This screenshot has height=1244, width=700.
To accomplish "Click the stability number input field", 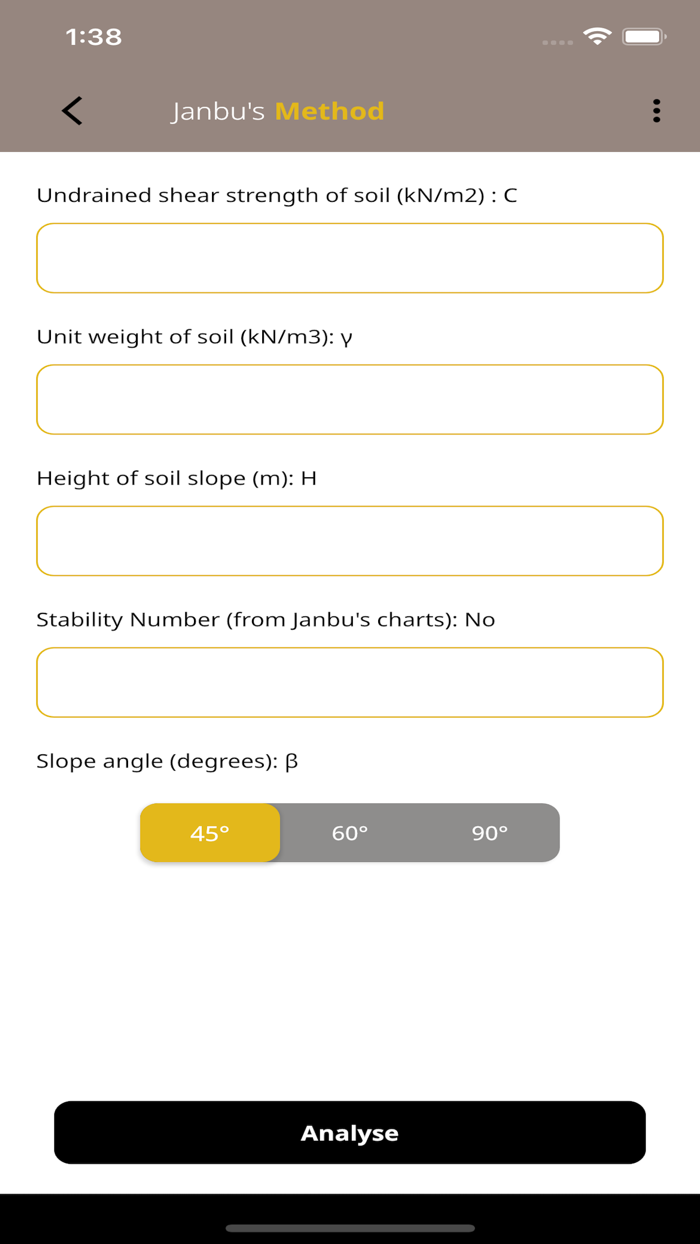I will pos(349,682).
